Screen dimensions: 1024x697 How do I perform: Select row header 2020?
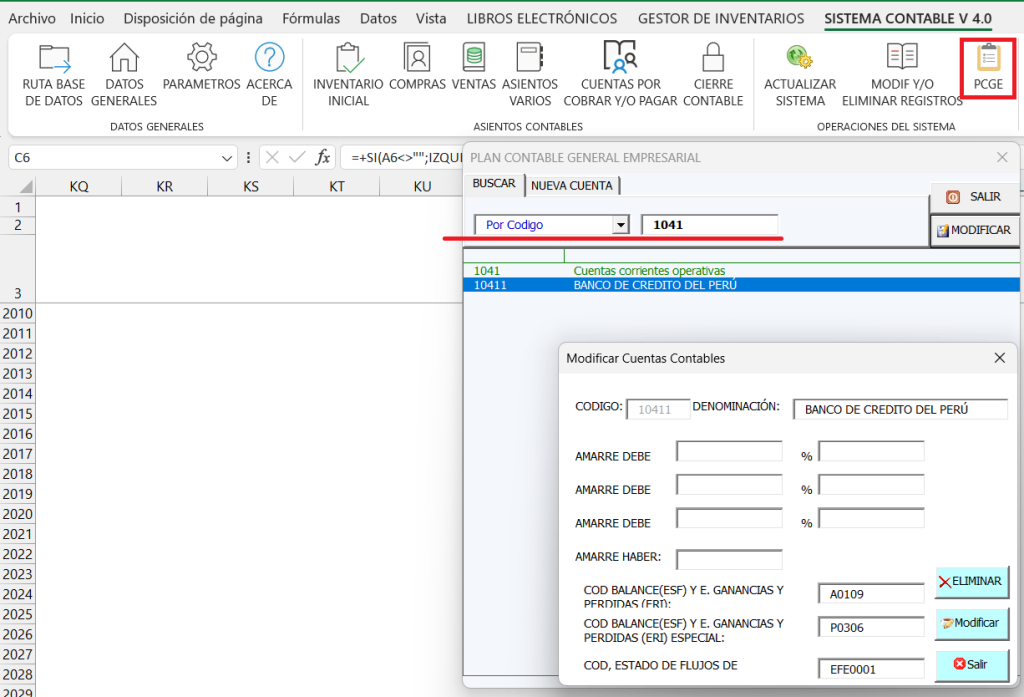18,514
